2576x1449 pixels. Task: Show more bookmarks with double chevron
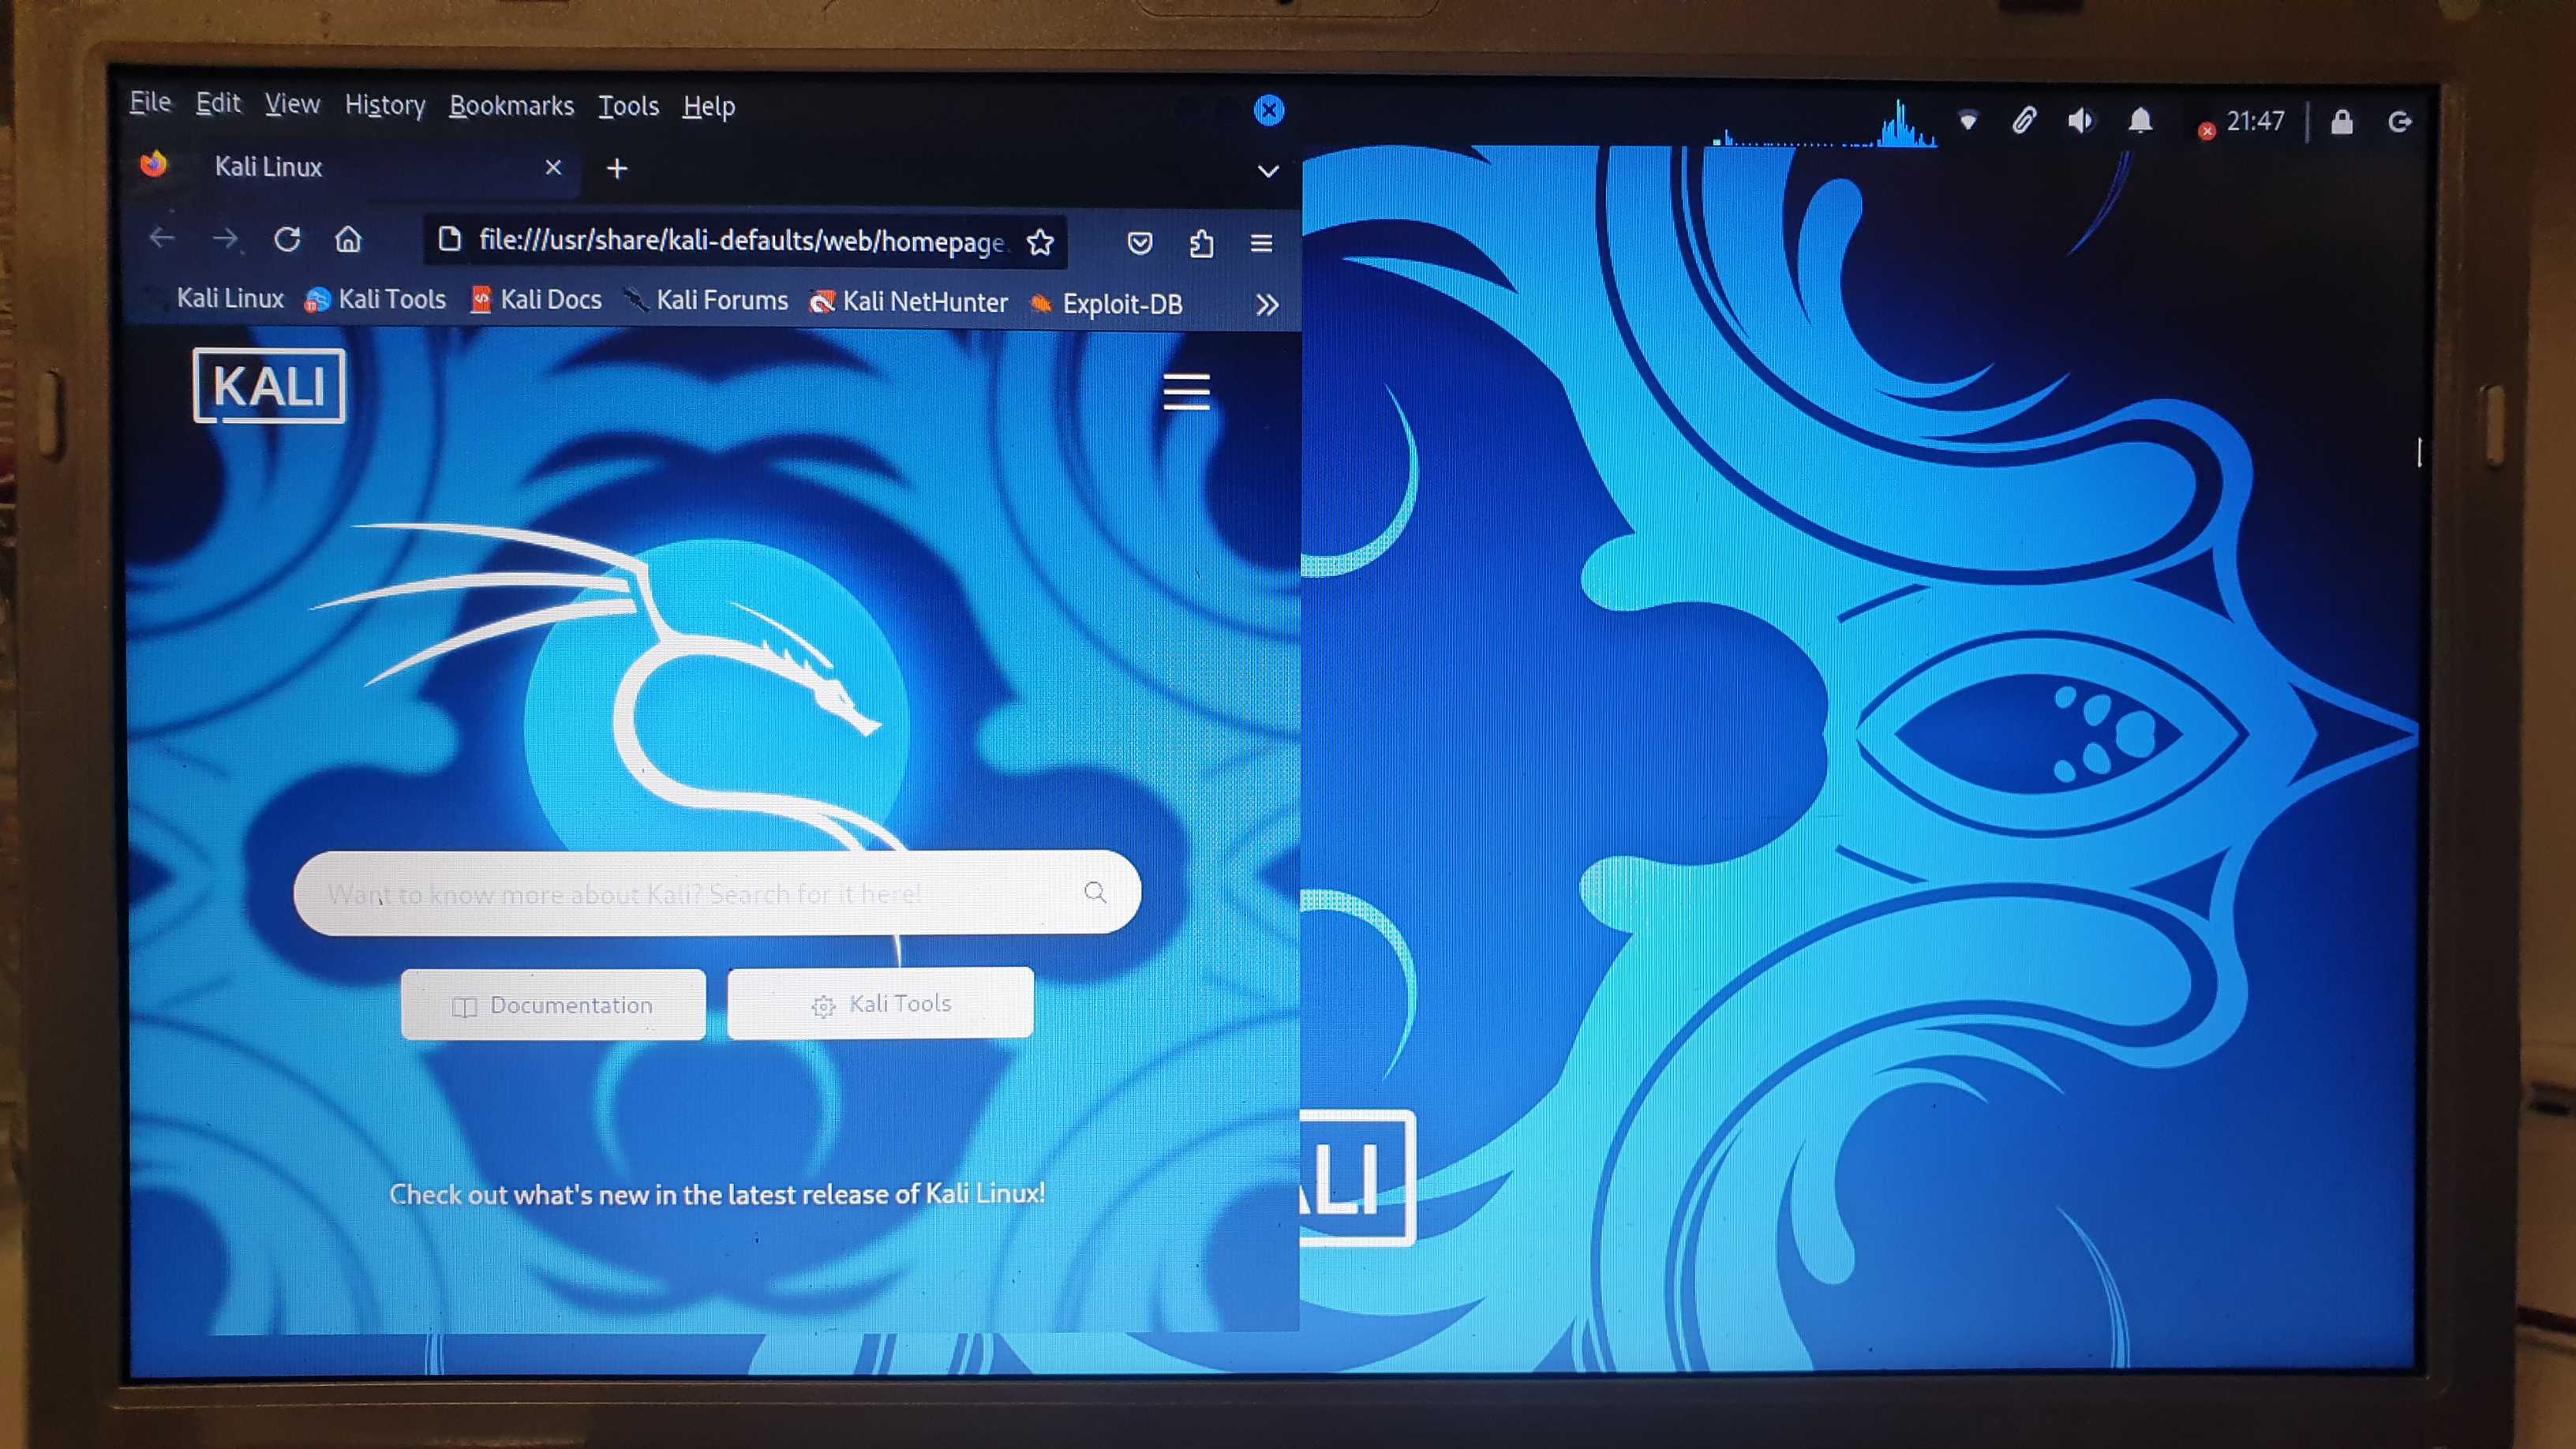pos(1267,305)
